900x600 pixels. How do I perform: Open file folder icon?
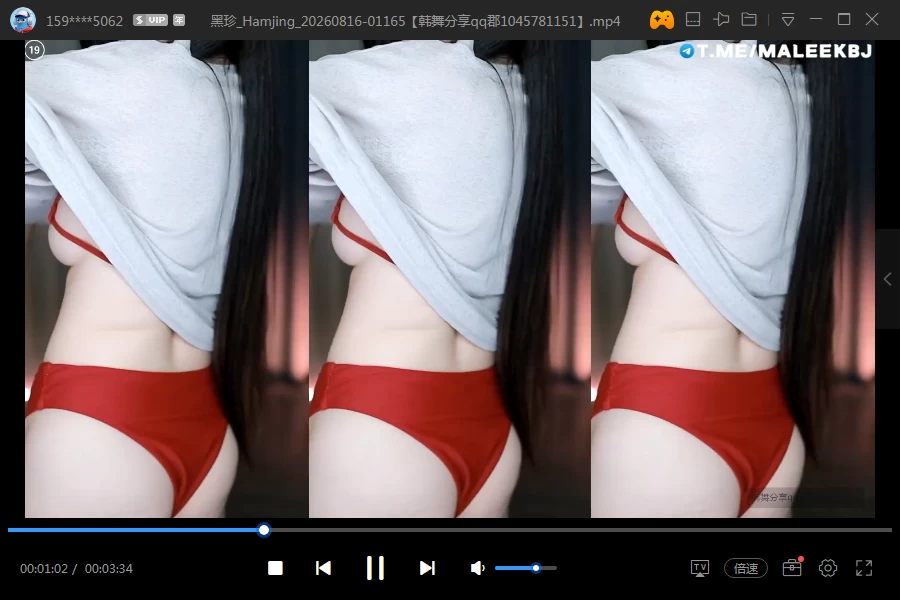point(749,20)
